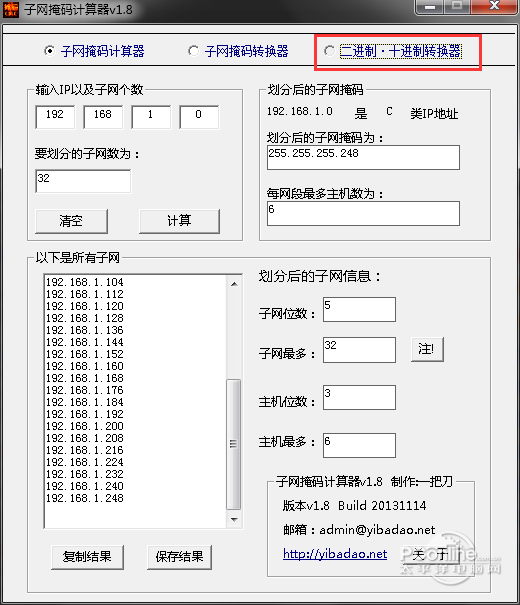Click the 计算 button
Viewport: 520px width, 605px height.
click(x=179, y=221)
